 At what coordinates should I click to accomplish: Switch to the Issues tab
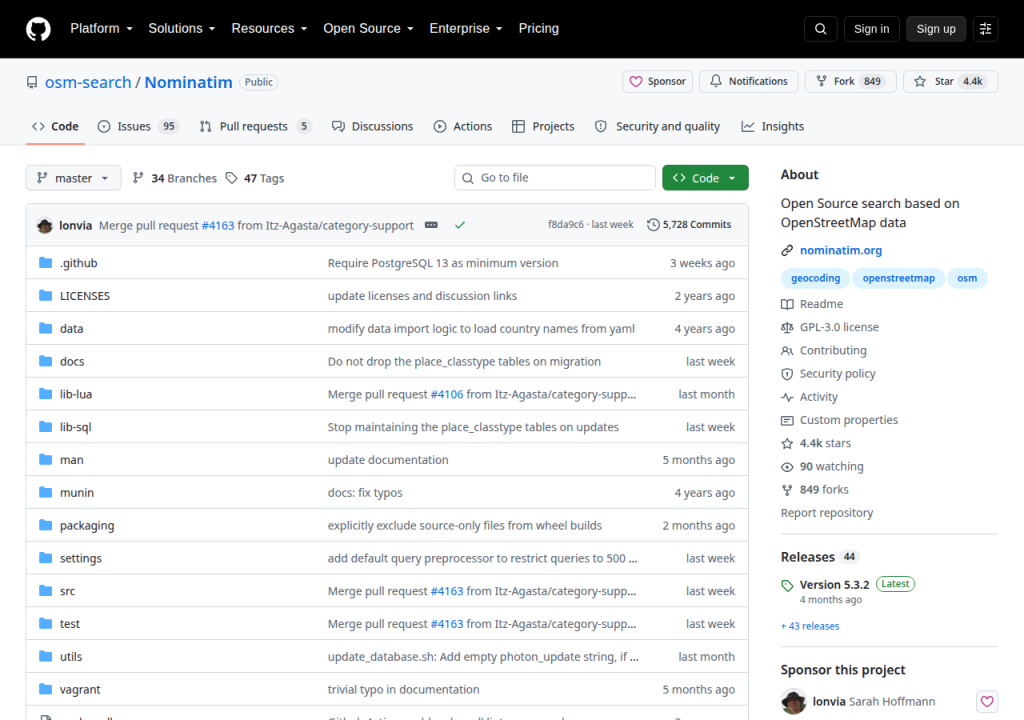(138, 126)
